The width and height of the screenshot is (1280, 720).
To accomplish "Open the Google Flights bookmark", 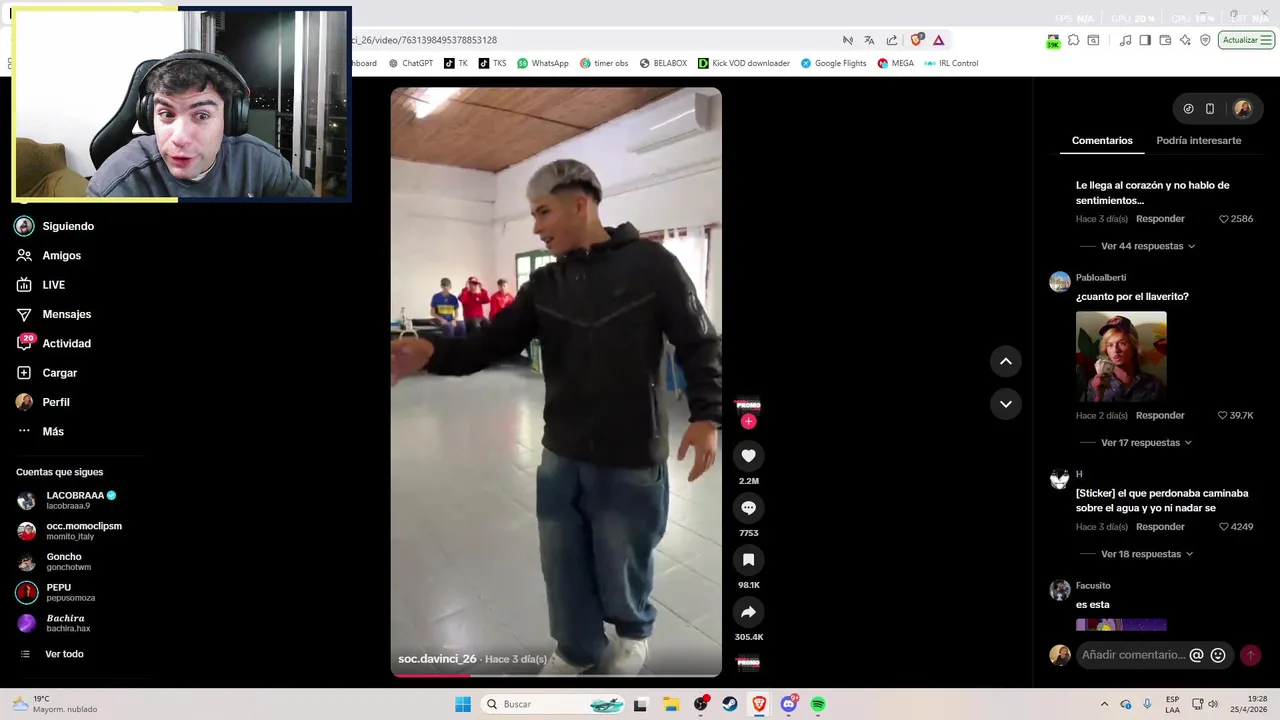I will pyautogui.click(x=833, y=63).
